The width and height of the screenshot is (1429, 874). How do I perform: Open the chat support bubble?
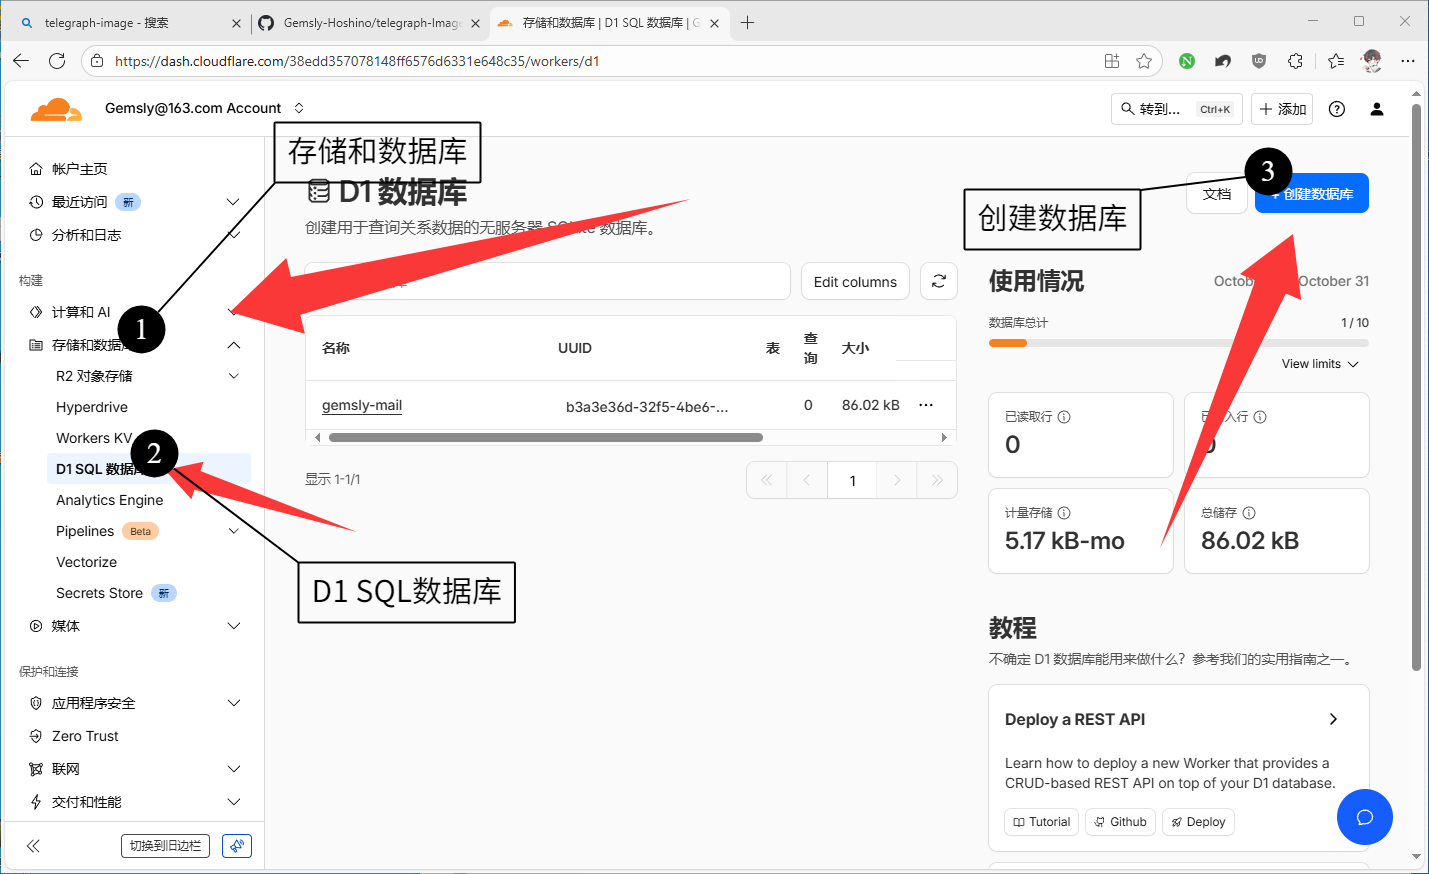pos(1364,817)
